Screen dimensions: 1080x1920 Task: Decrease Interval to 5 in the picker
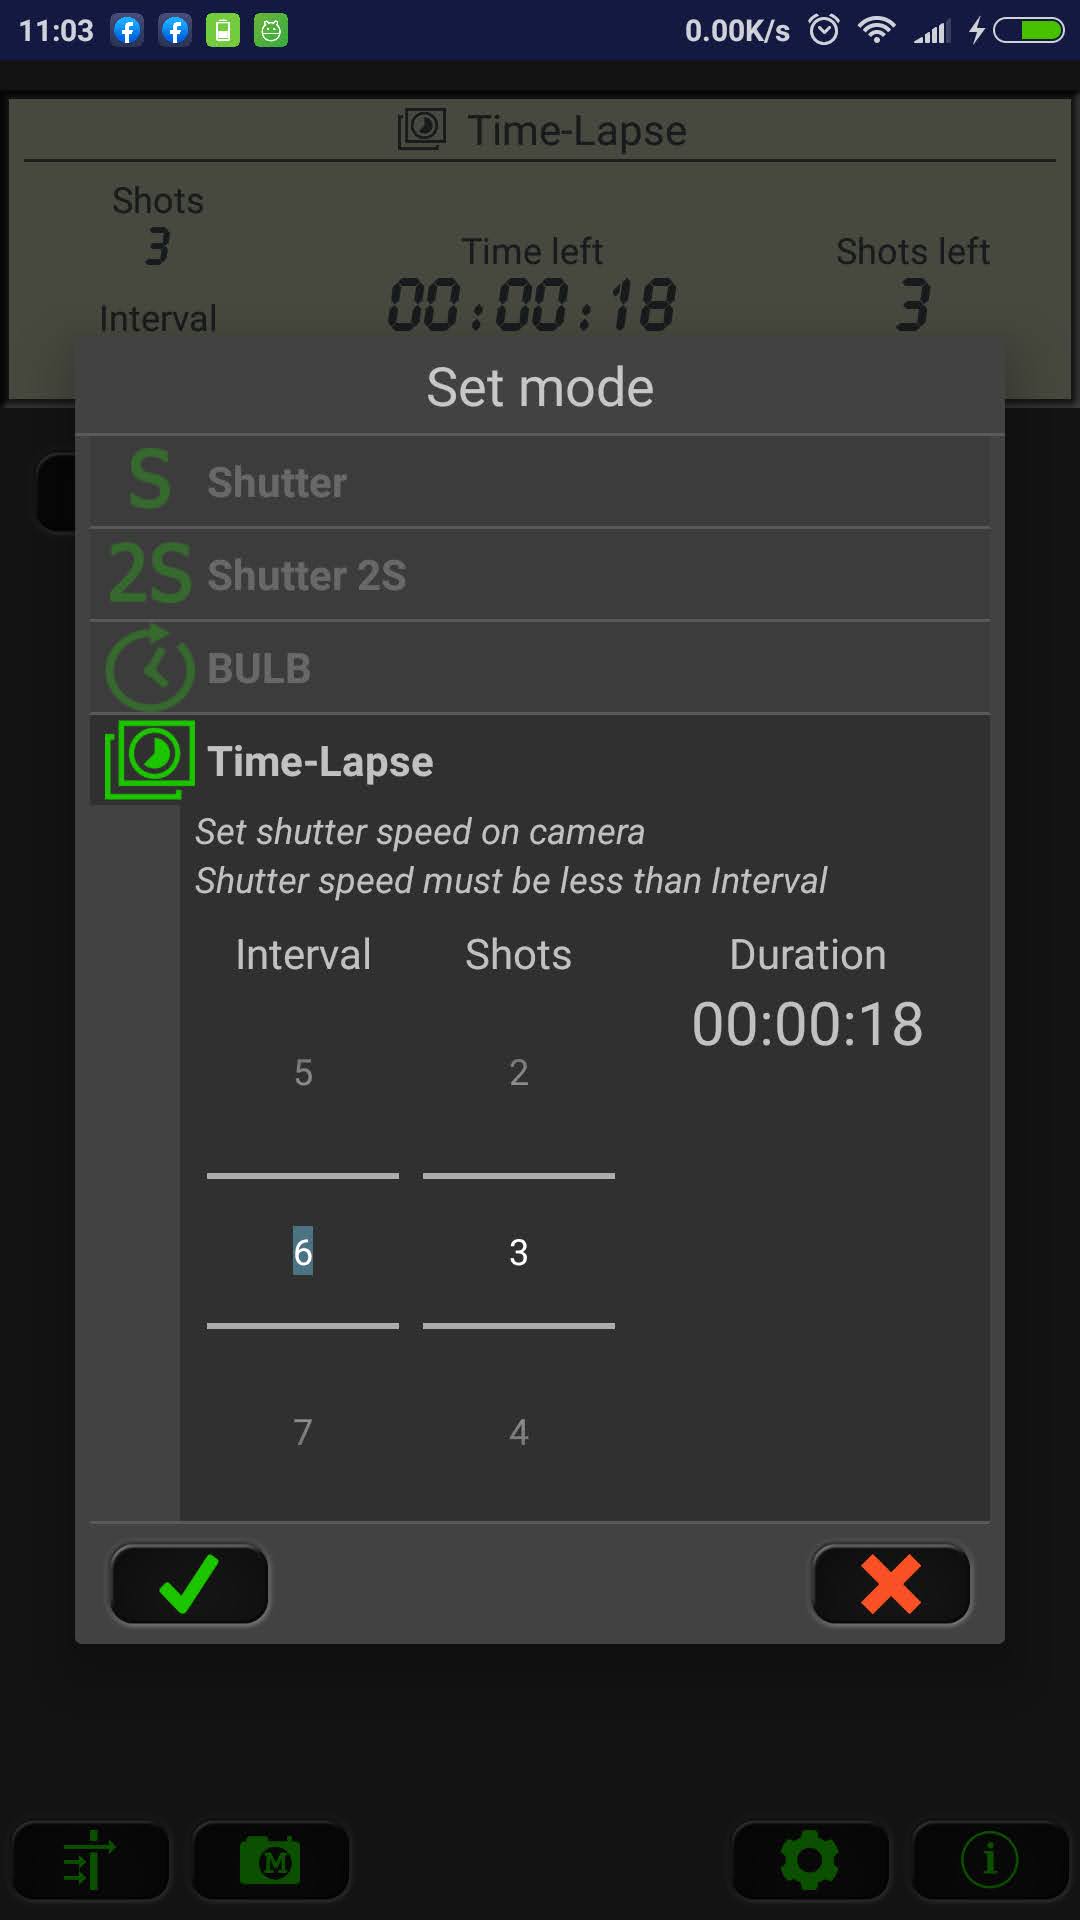coord(303,1073)
